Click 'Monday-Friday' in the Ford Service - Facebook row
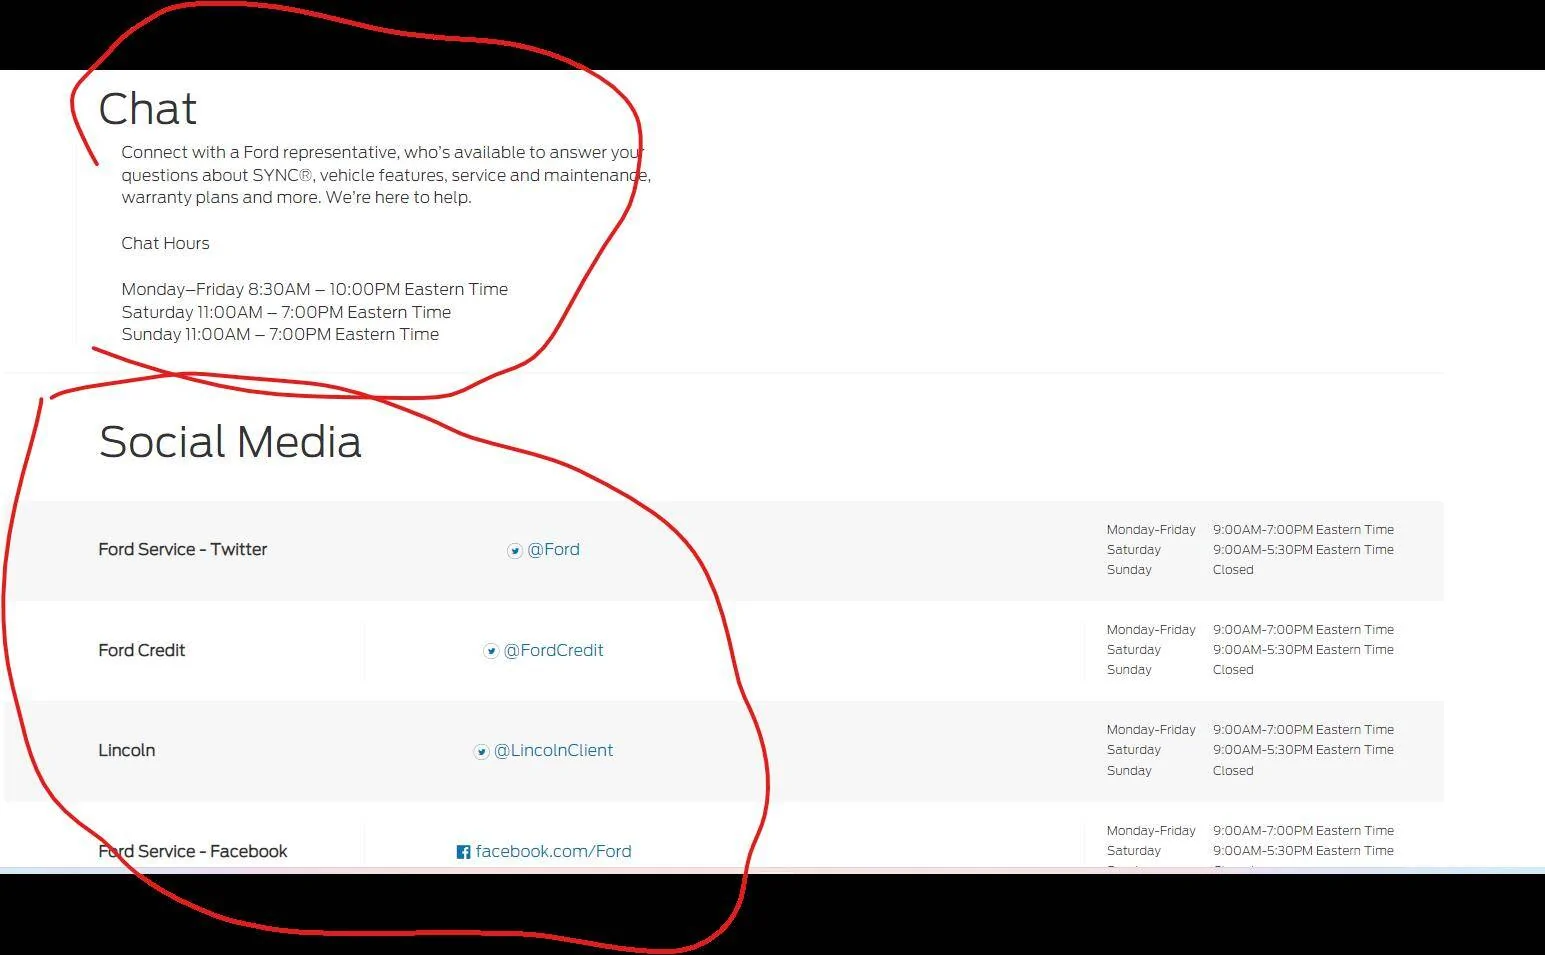Screen dimensions: 1545x955 [x=1151, y=830]
